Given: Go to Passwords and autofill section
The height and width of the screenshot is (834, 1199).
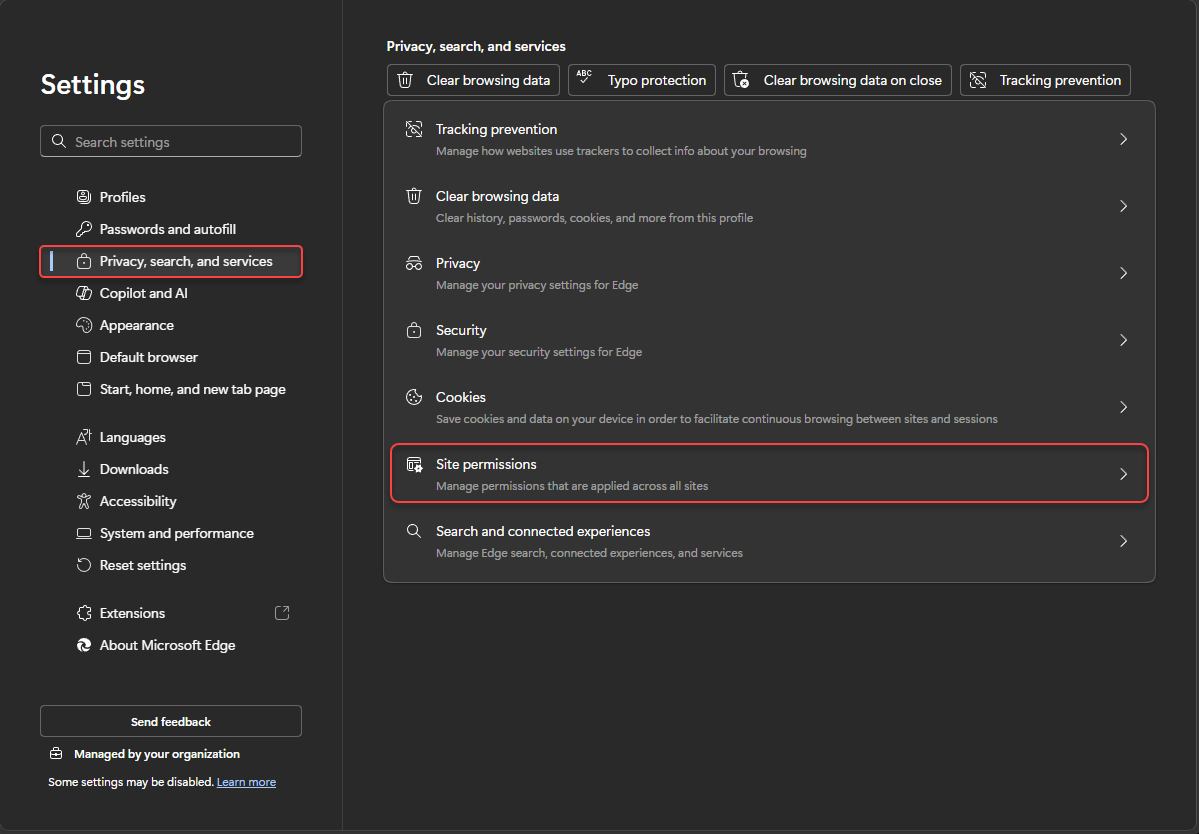Looking at the screenshot, I should click(x=171, y=229).
